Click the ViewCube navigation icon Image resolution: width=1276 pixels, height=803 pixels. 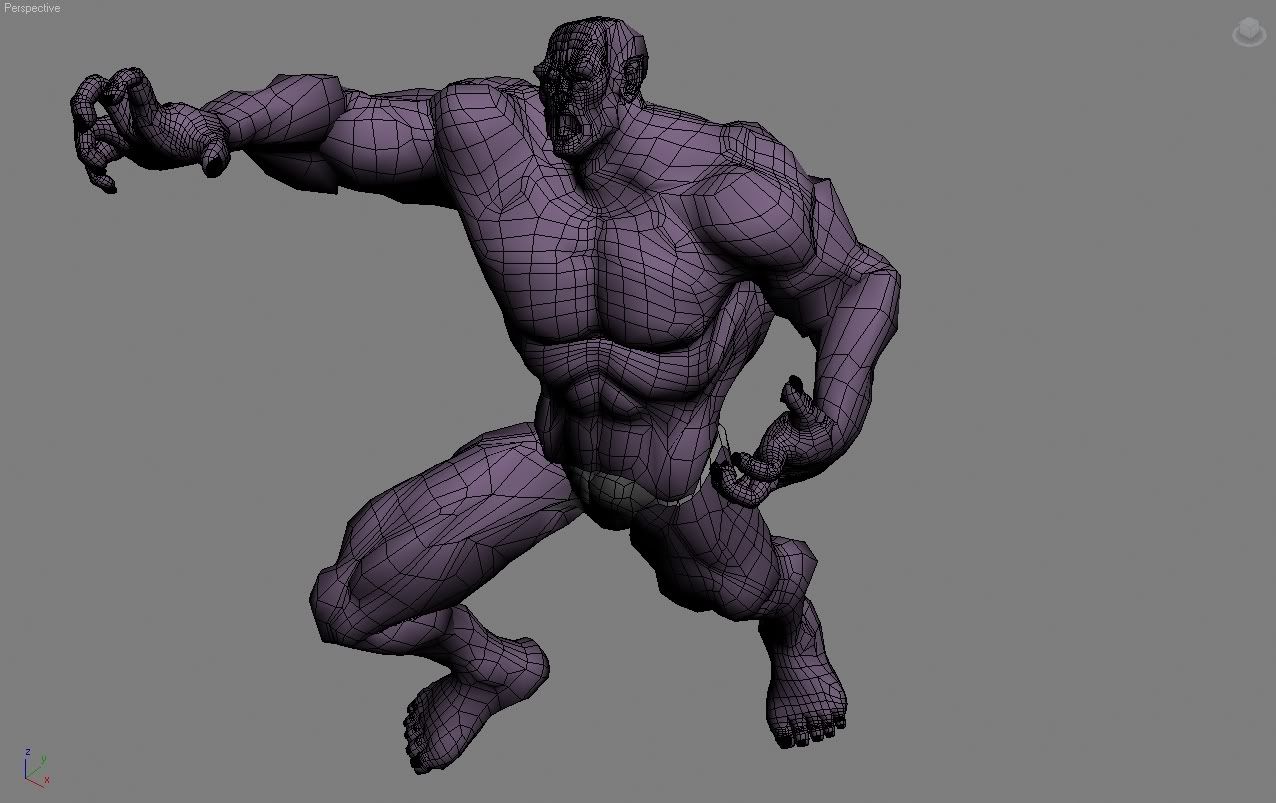tap(1249, 33)
